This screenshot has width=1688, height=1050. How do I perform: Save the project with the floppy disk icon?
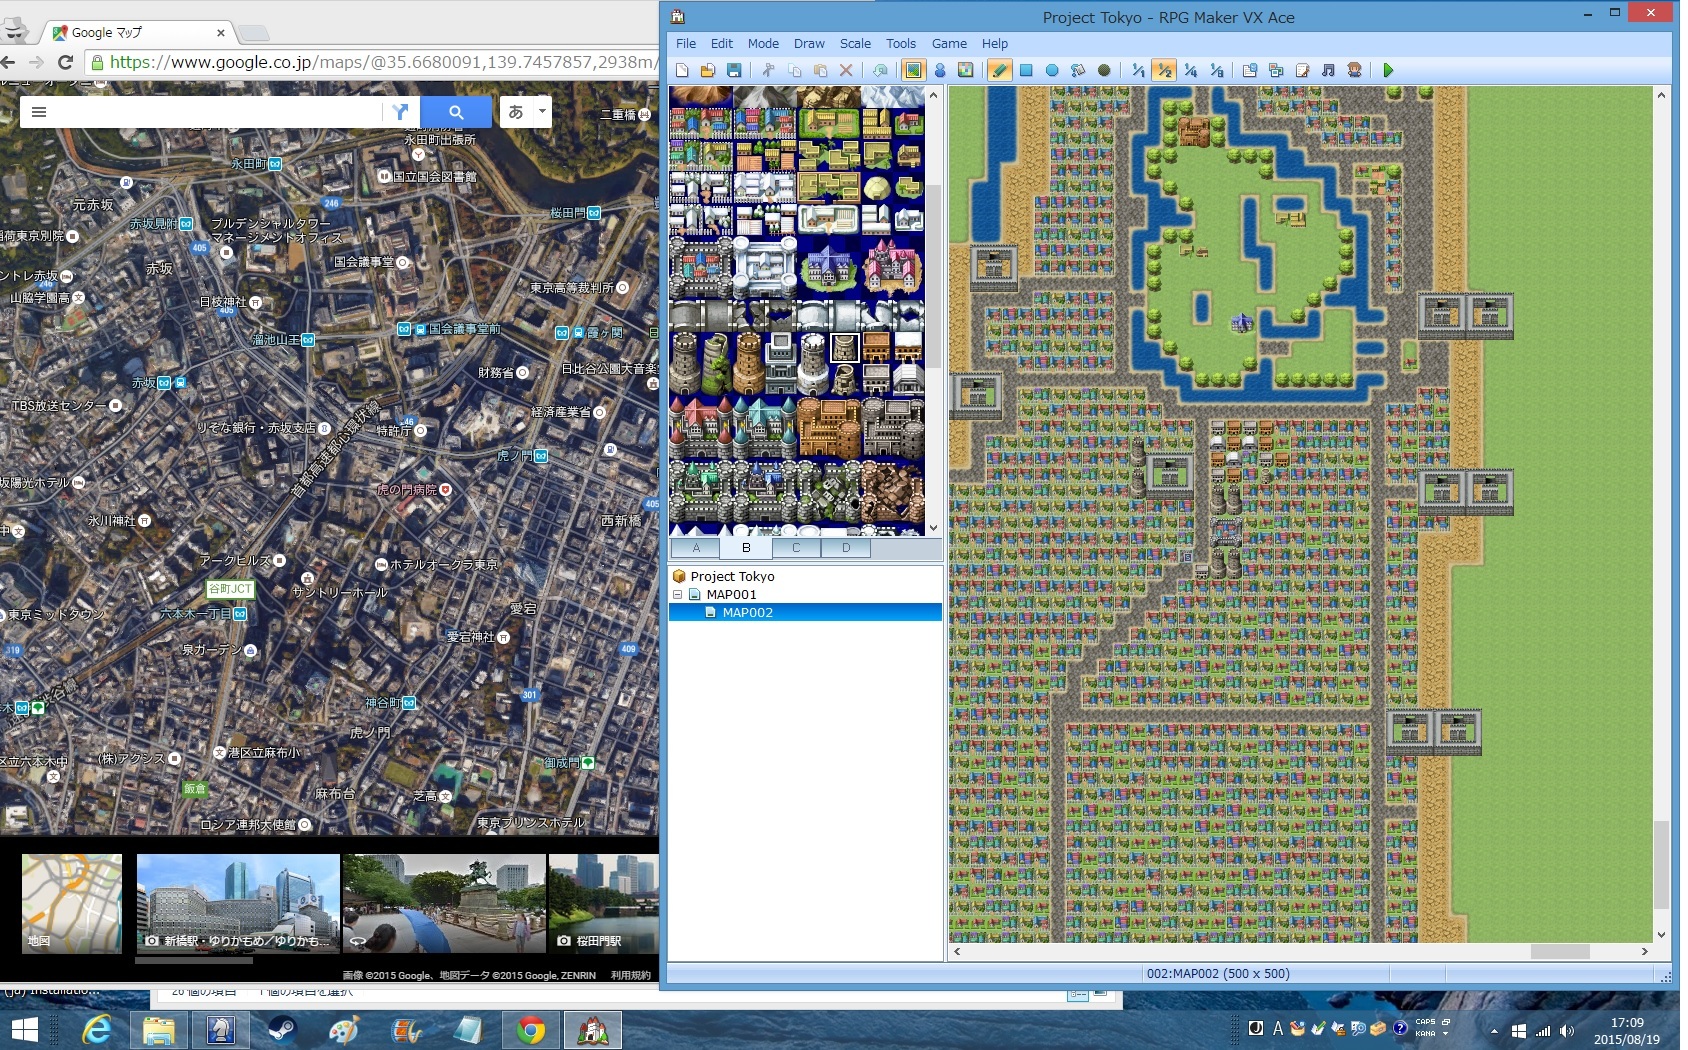tap(734, 70)
